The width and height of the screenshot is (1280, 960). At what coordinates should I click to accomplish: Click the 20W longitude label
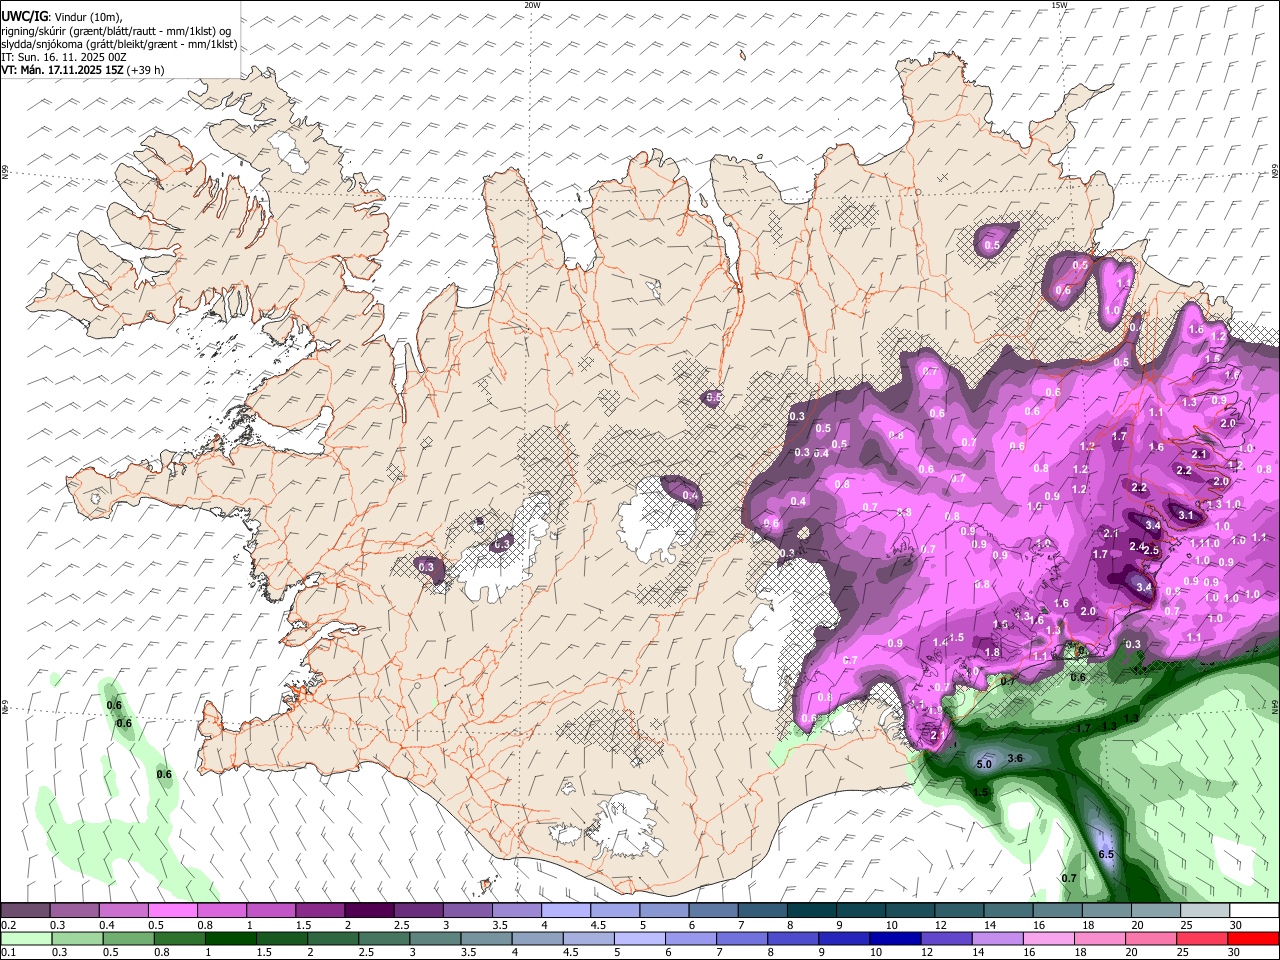click(532, 5)
